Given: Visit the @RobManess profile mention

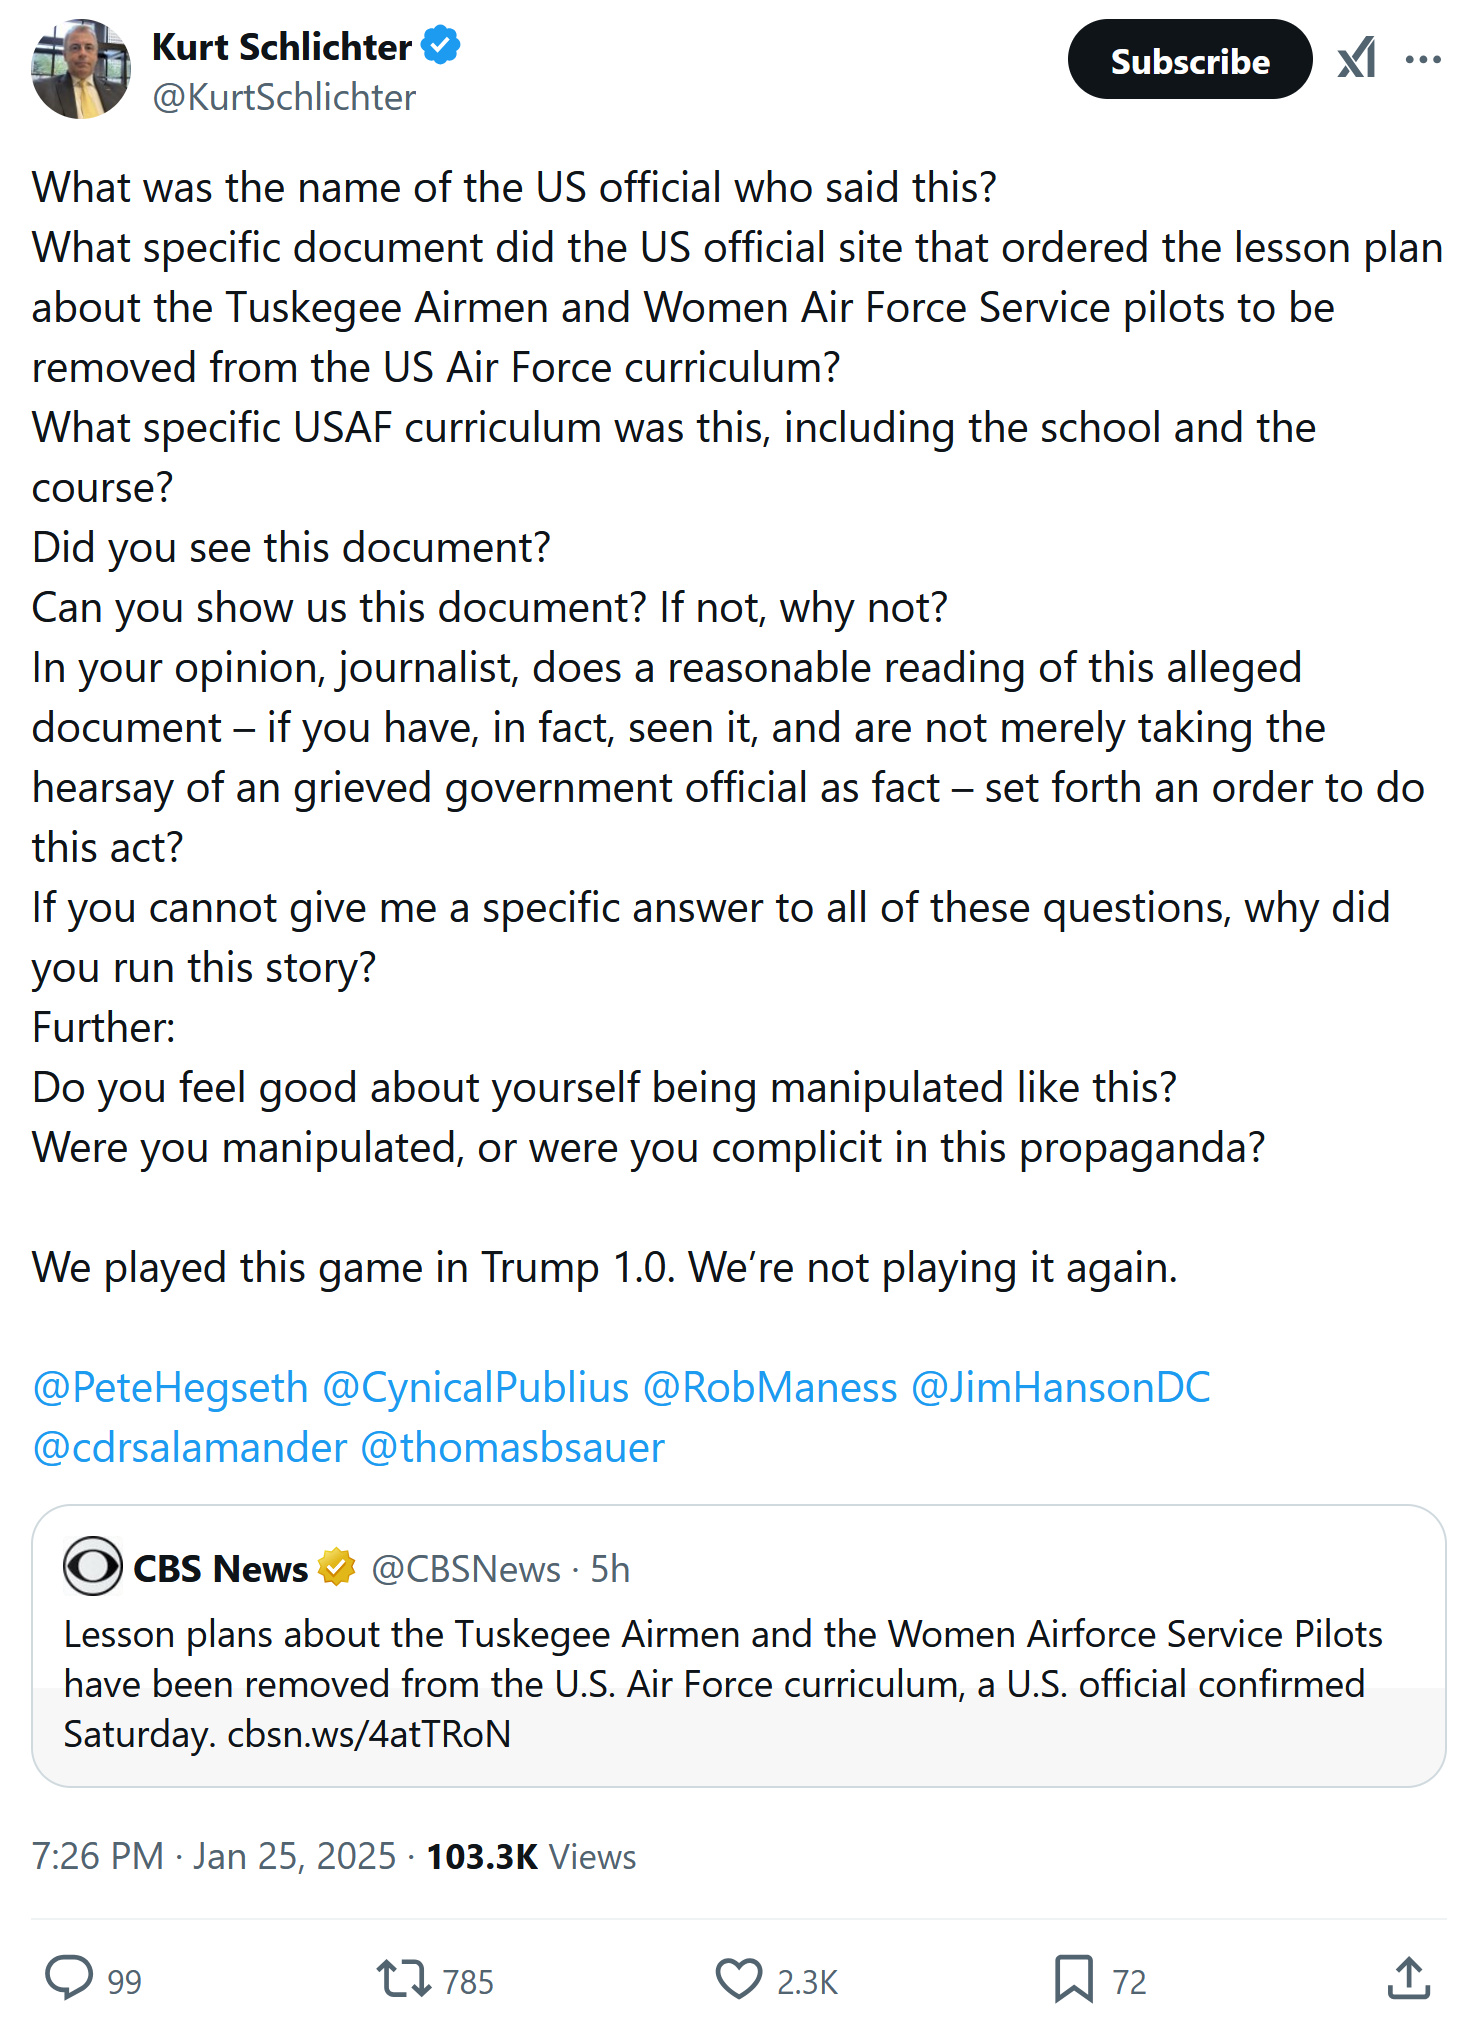Looking at the screenshot, I should tap(770, 1388).
